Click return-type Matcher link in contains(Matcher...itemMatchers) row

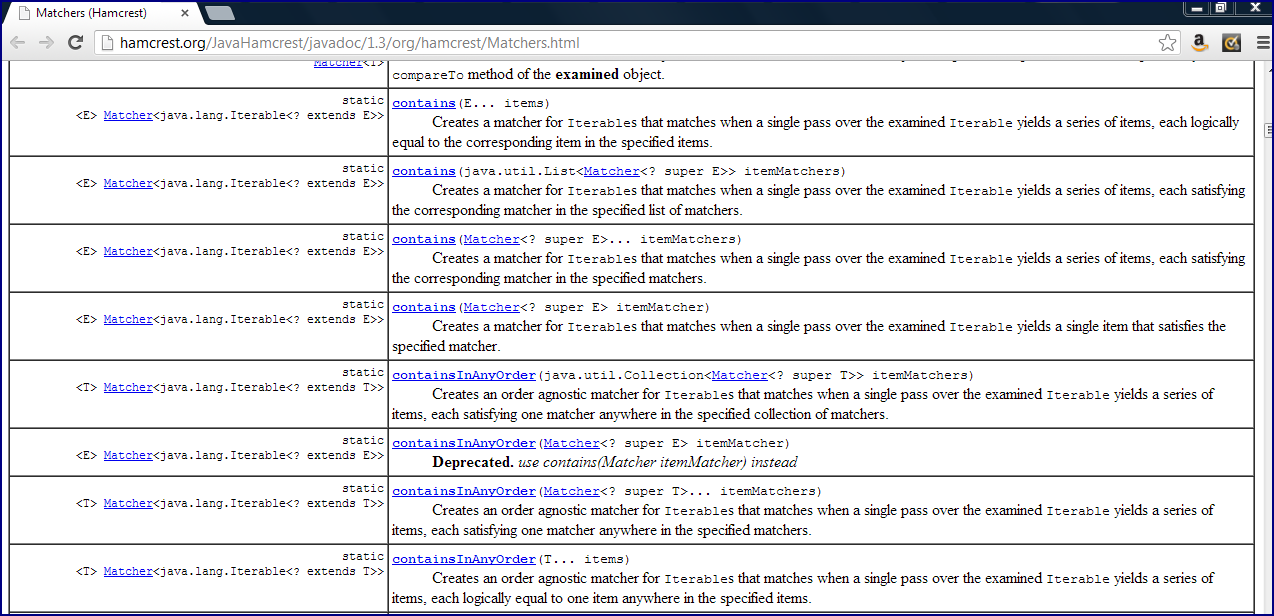pyautogui.click(x=128, y=251)
